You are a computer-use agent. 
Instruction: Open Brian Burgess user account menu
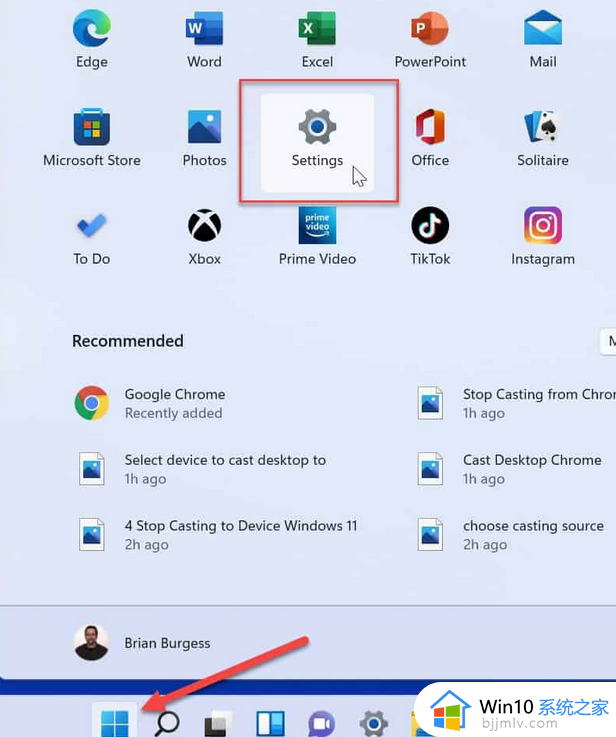pyautogui.click(x=142, y=643)
